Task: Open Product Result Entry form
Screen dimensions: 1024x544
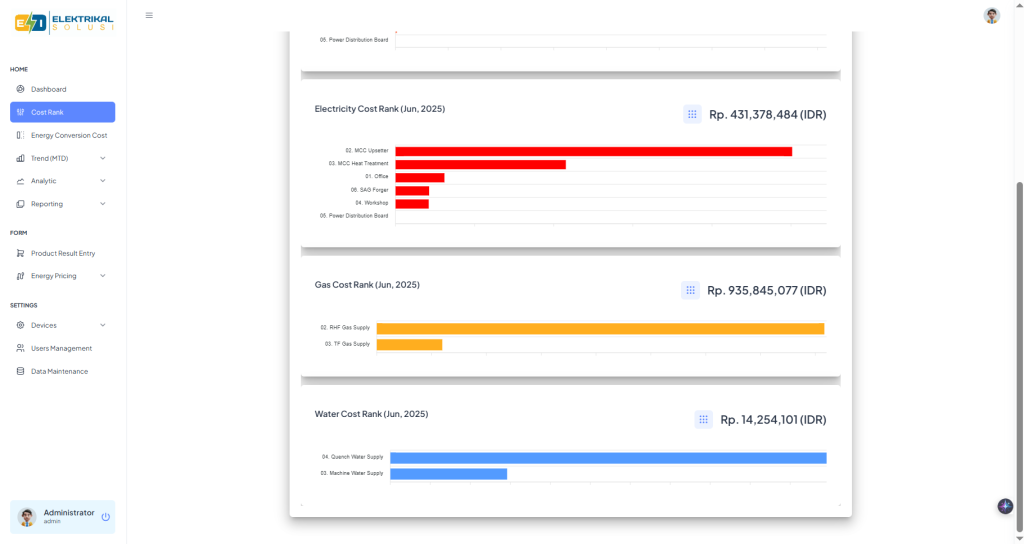Action: [x=62, y=253]
